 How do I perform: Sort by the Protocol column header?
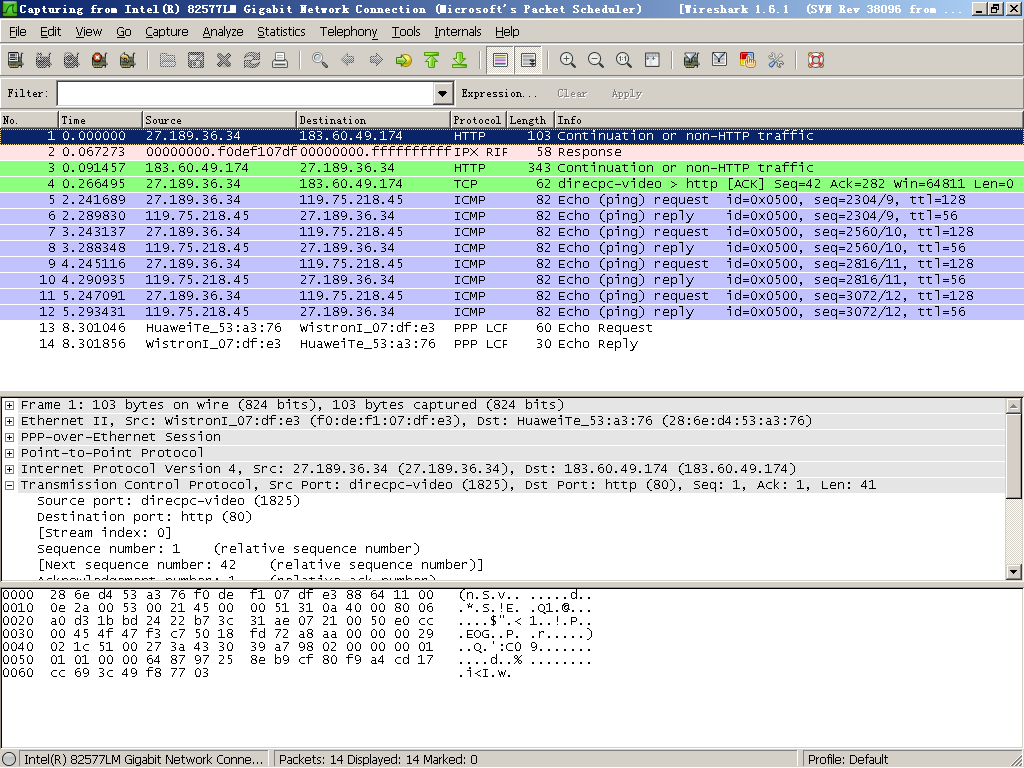pyautogui.click(x=478, y=120)
